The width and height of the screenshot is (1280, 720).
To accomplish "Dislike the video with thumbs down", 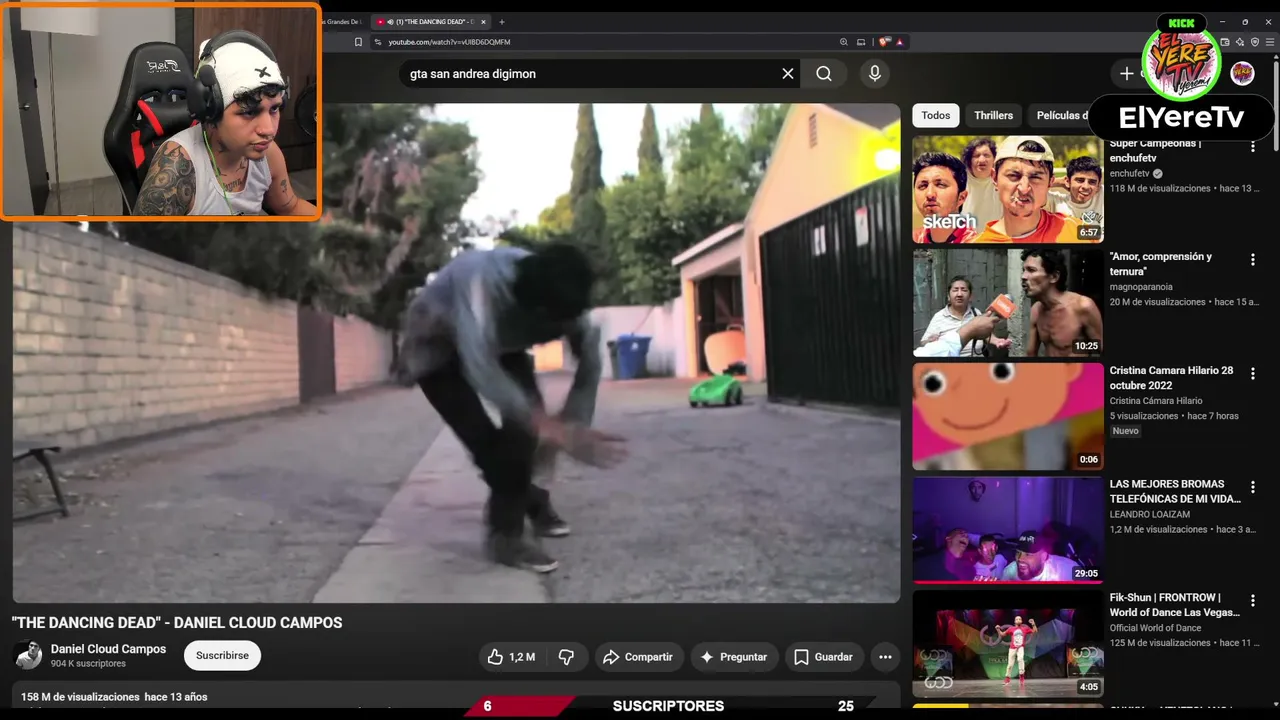I will [x=566, y=657].
